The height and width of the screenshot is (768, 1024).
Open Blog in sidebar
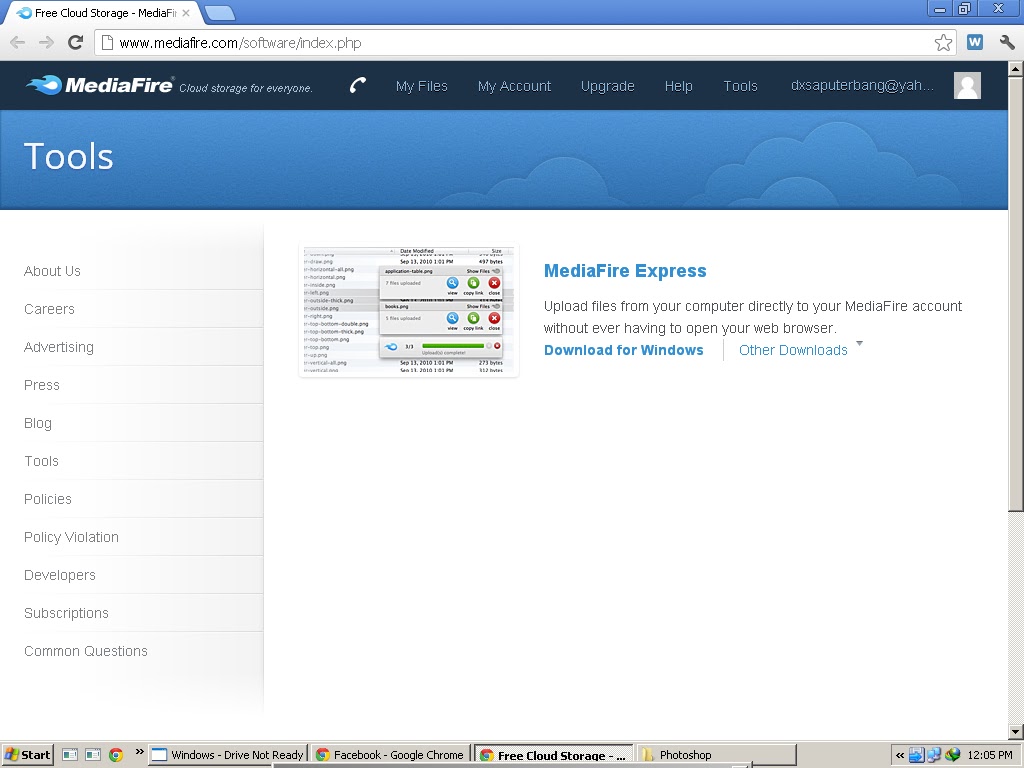pos(37,423)
